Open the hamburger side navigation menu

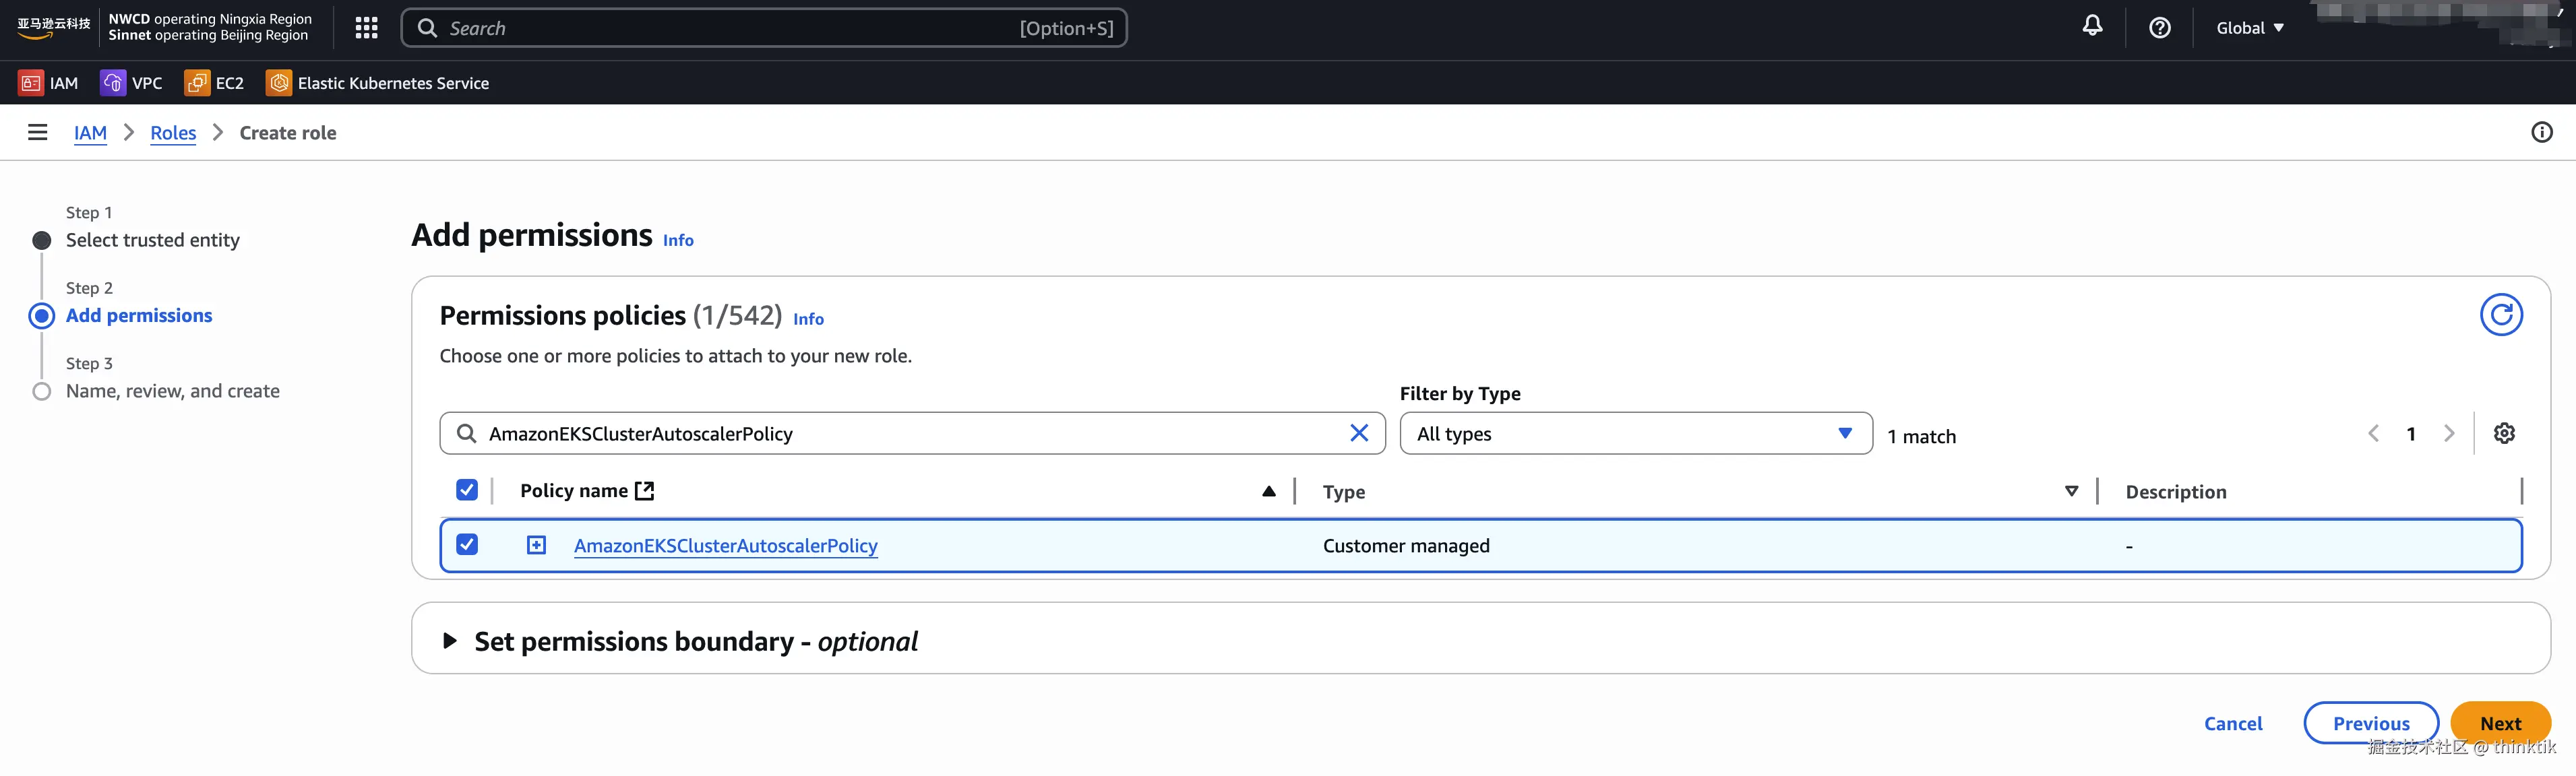point(38,132)
